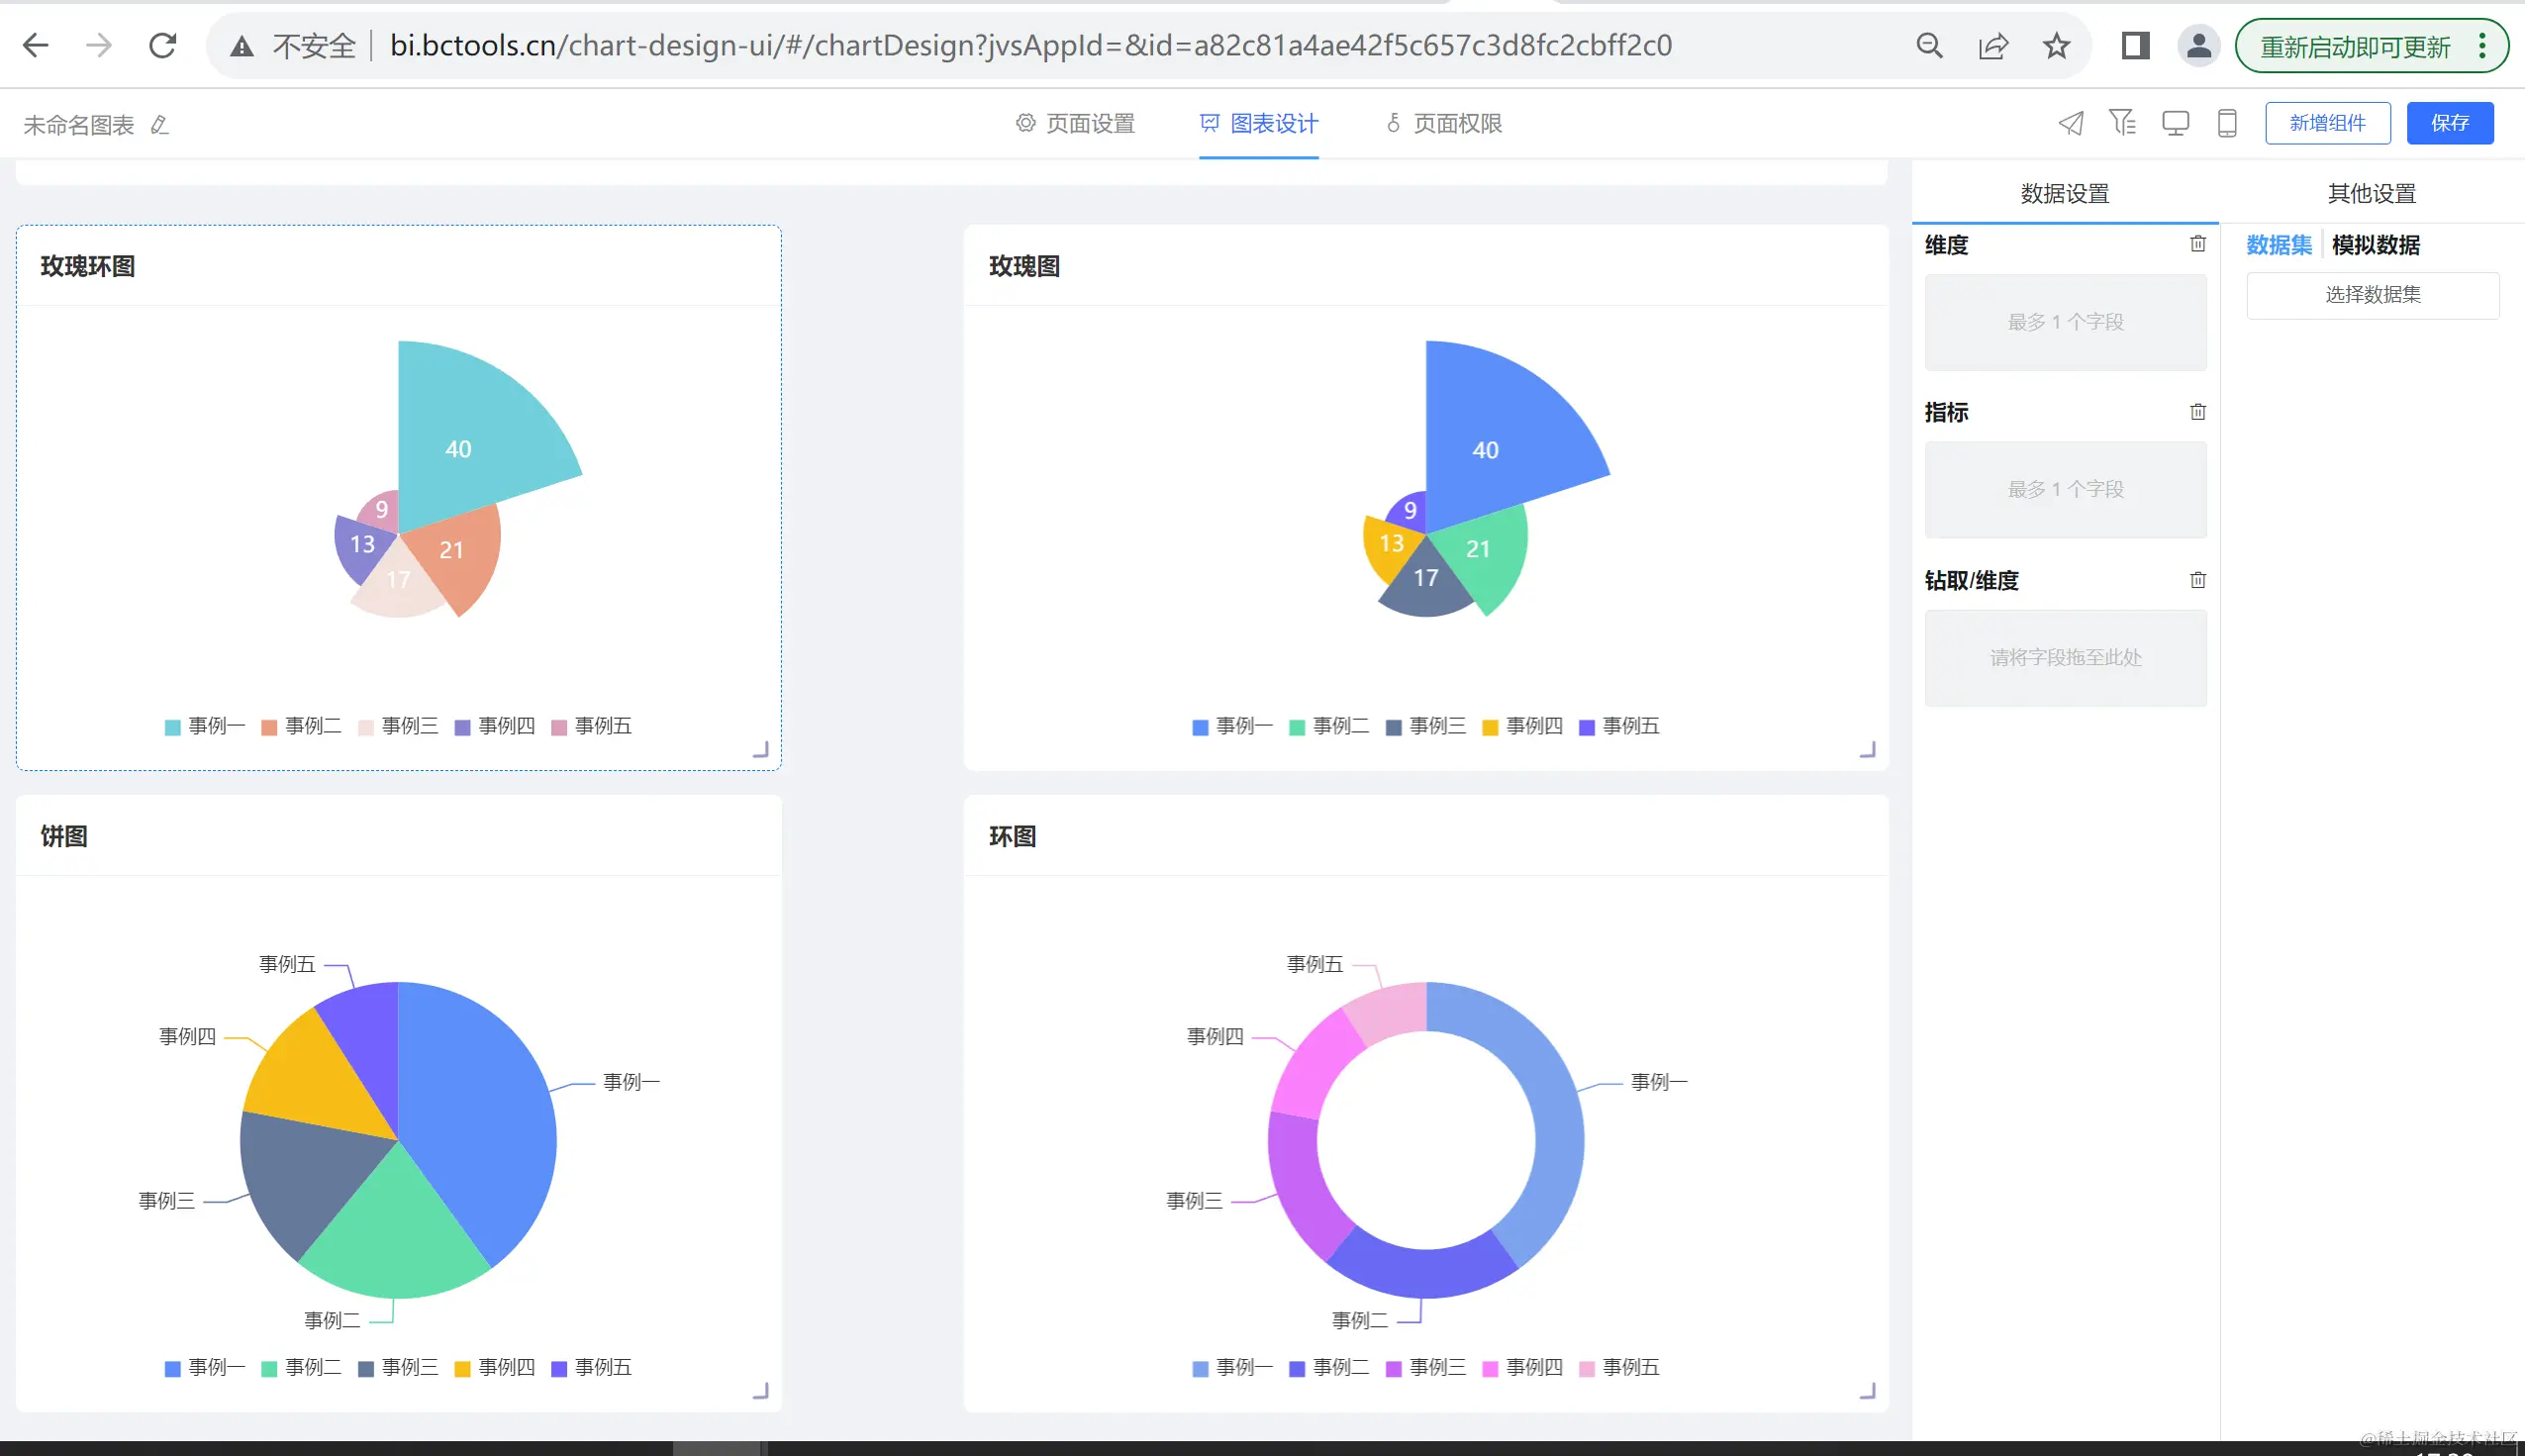Go to 页面设置 tab
2525x1456 pixels.
[x=1076, y=123]
